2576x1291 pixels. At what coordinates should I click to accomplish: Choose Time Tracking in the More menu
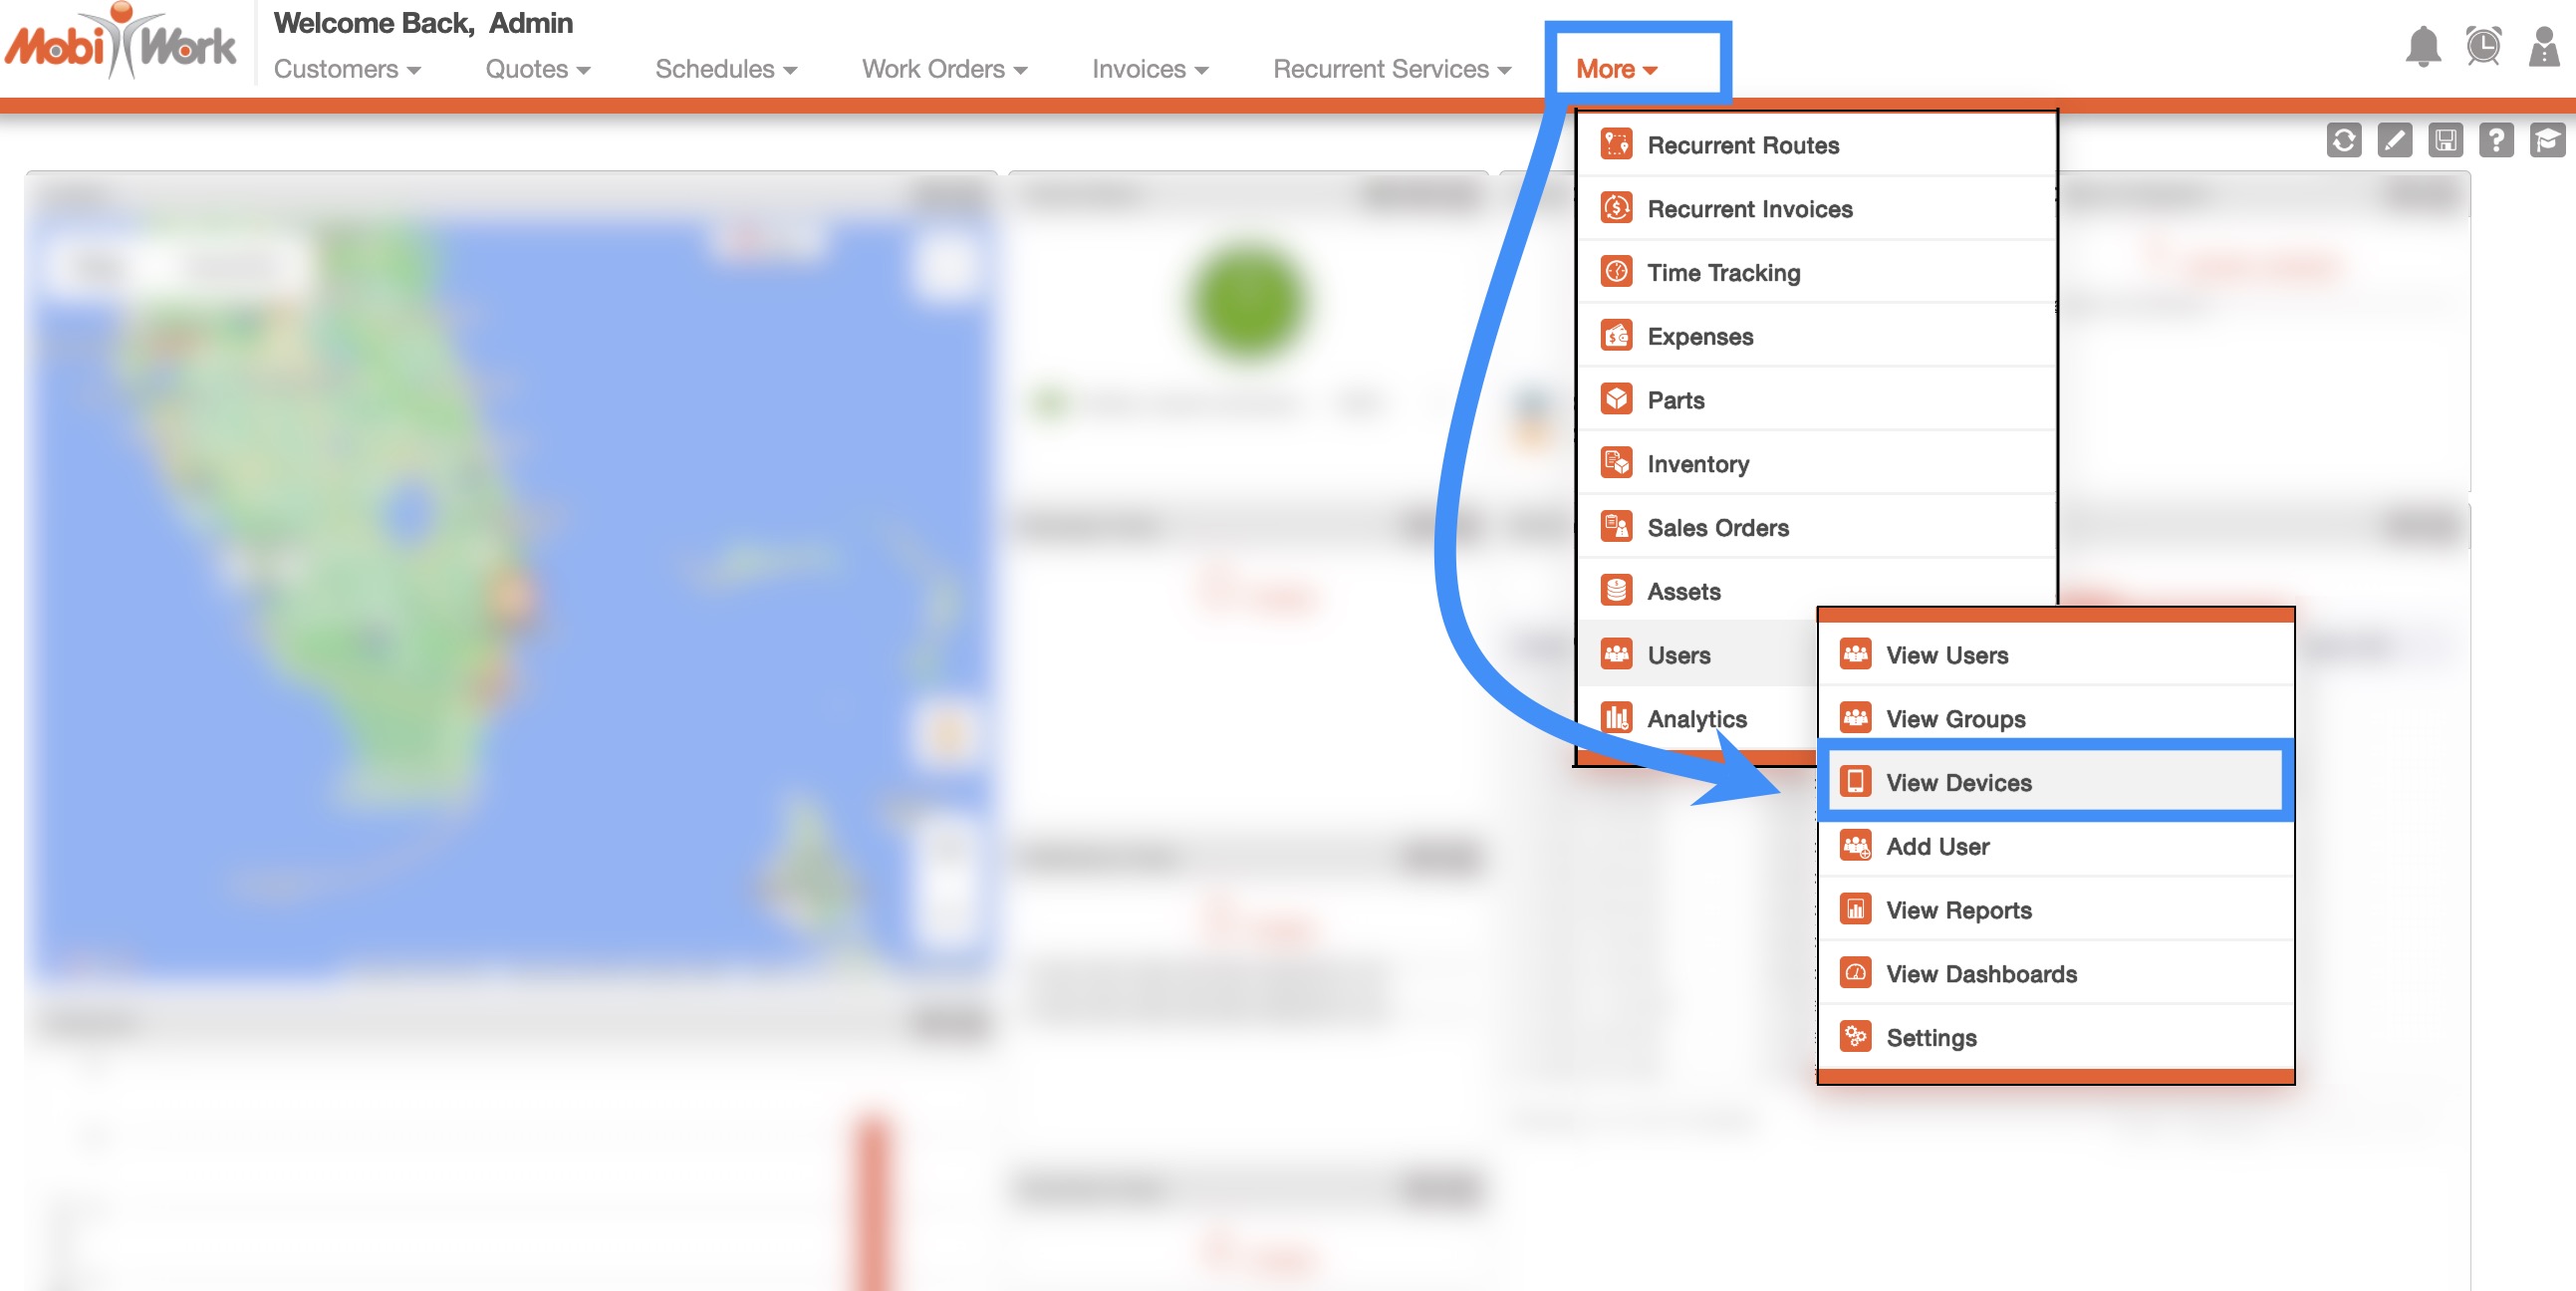click(x=1723, y=273)
